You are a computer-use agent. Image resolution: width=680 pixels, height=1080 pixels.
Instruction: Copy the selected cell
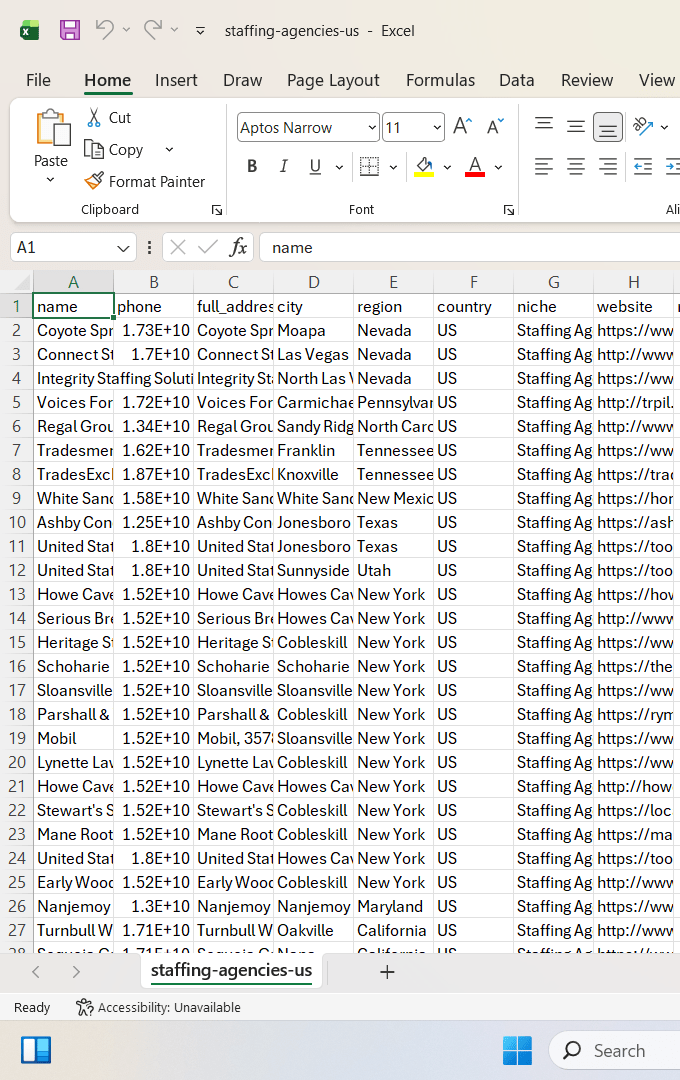(x=114, y=149)
